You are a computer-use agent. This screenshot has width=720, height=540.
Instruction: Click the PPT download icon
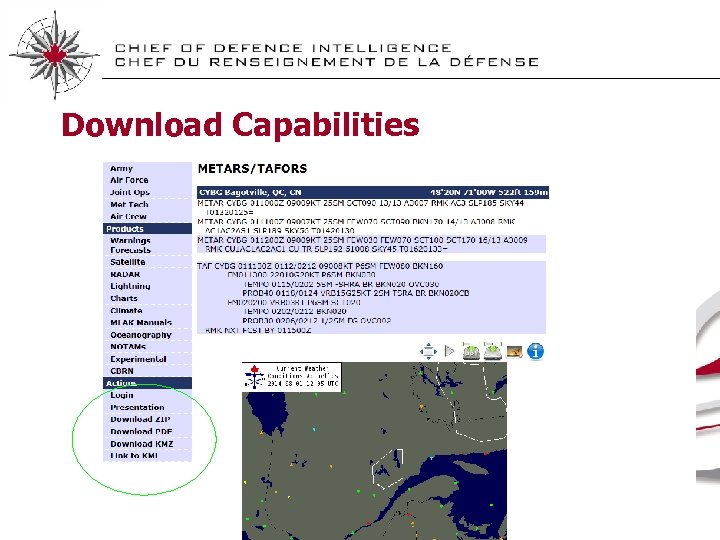tap(471, 351)
